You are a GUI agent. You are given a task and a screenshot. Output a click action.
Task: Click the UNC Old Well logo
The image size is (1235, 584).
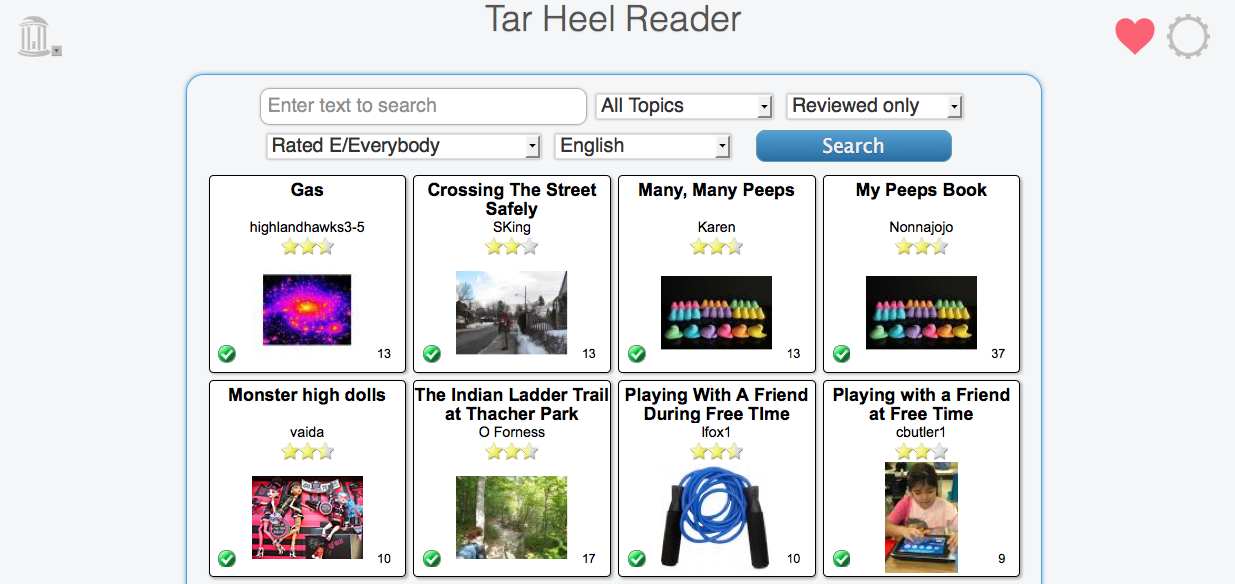click(33, 34)
